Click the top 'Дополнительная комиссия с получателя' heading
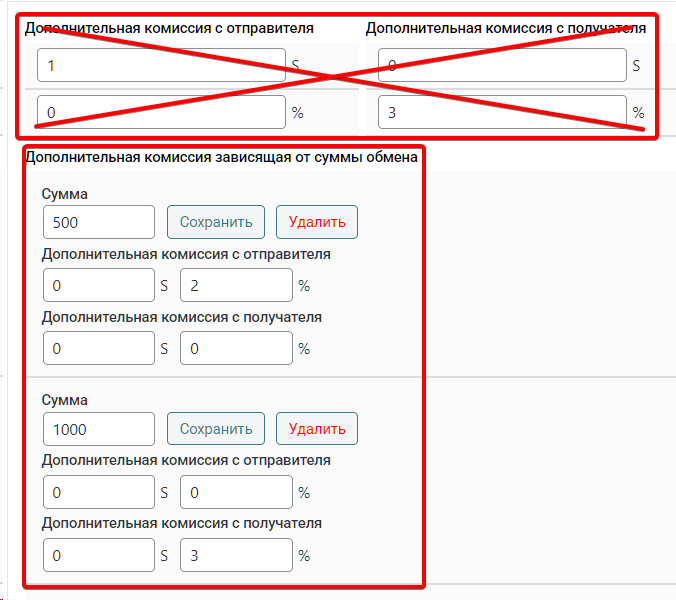This screenshot has width=676, height=600. [505, 28]
